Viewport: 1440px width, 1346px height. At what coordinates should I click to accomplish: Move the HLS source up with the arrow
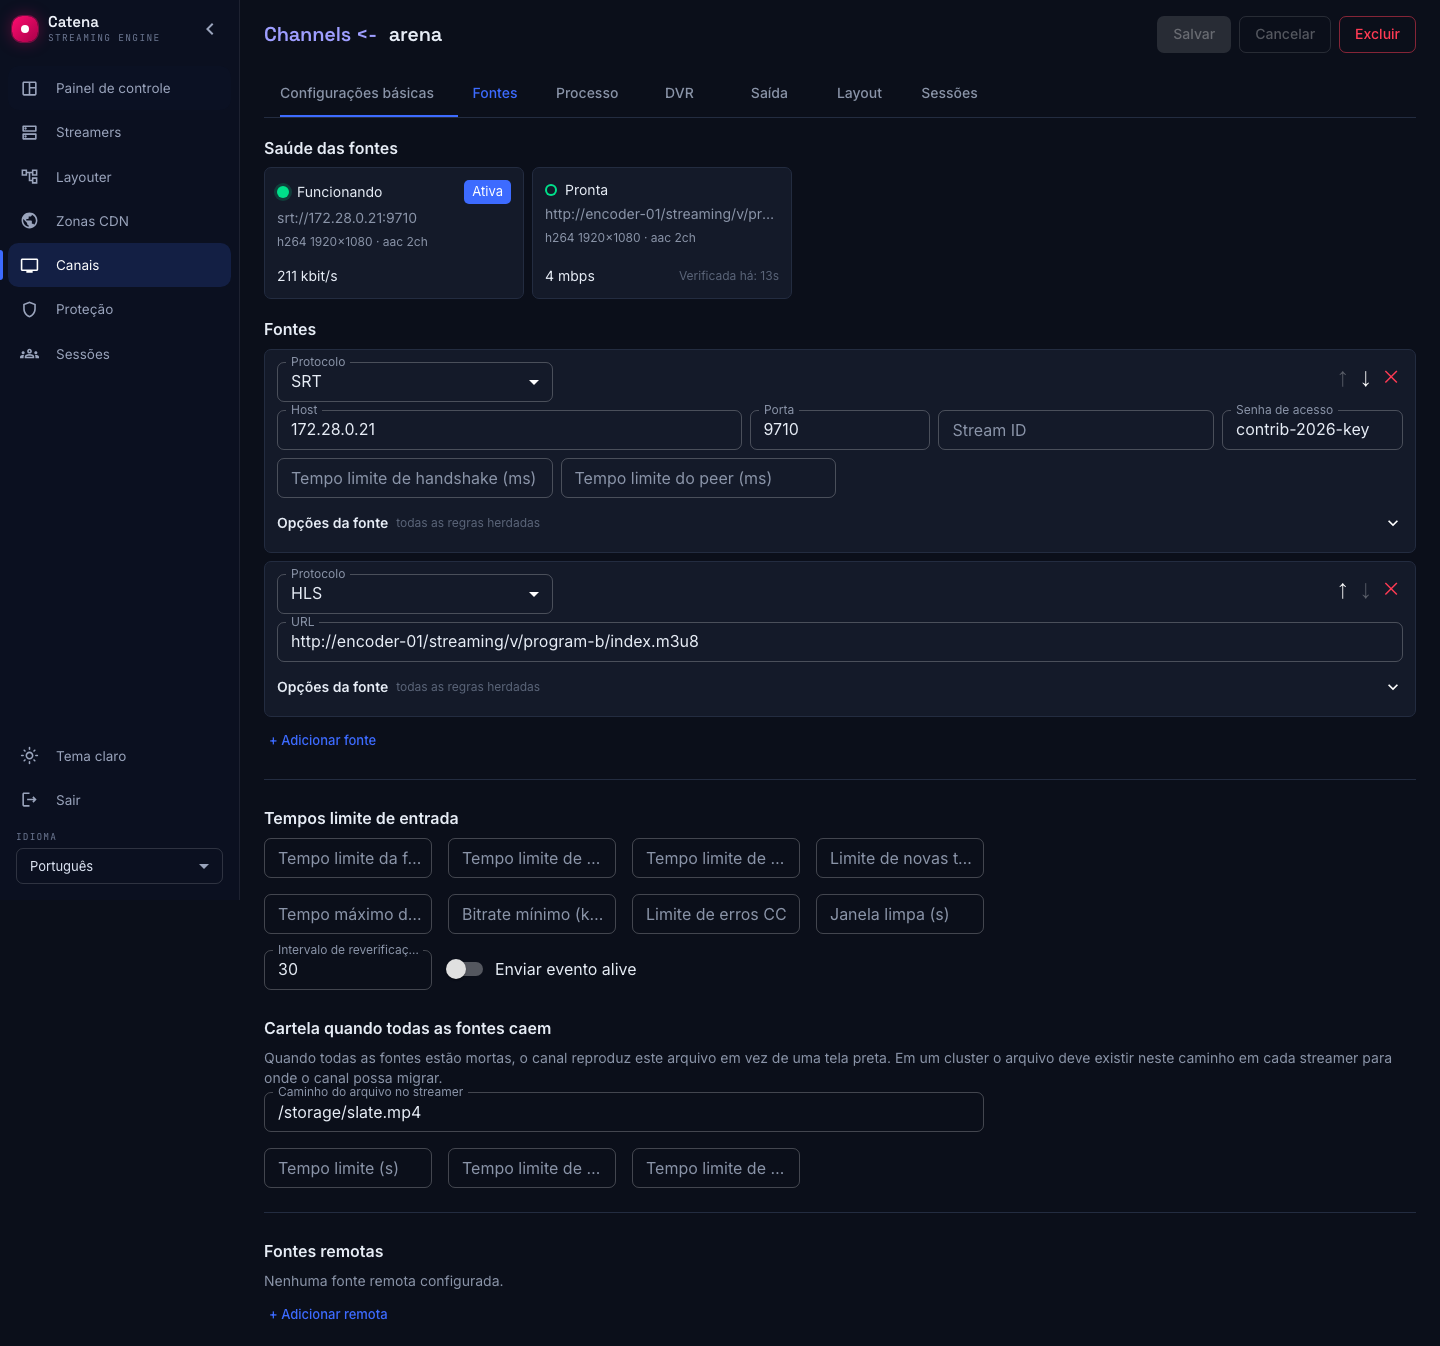tap(1343, 590)
